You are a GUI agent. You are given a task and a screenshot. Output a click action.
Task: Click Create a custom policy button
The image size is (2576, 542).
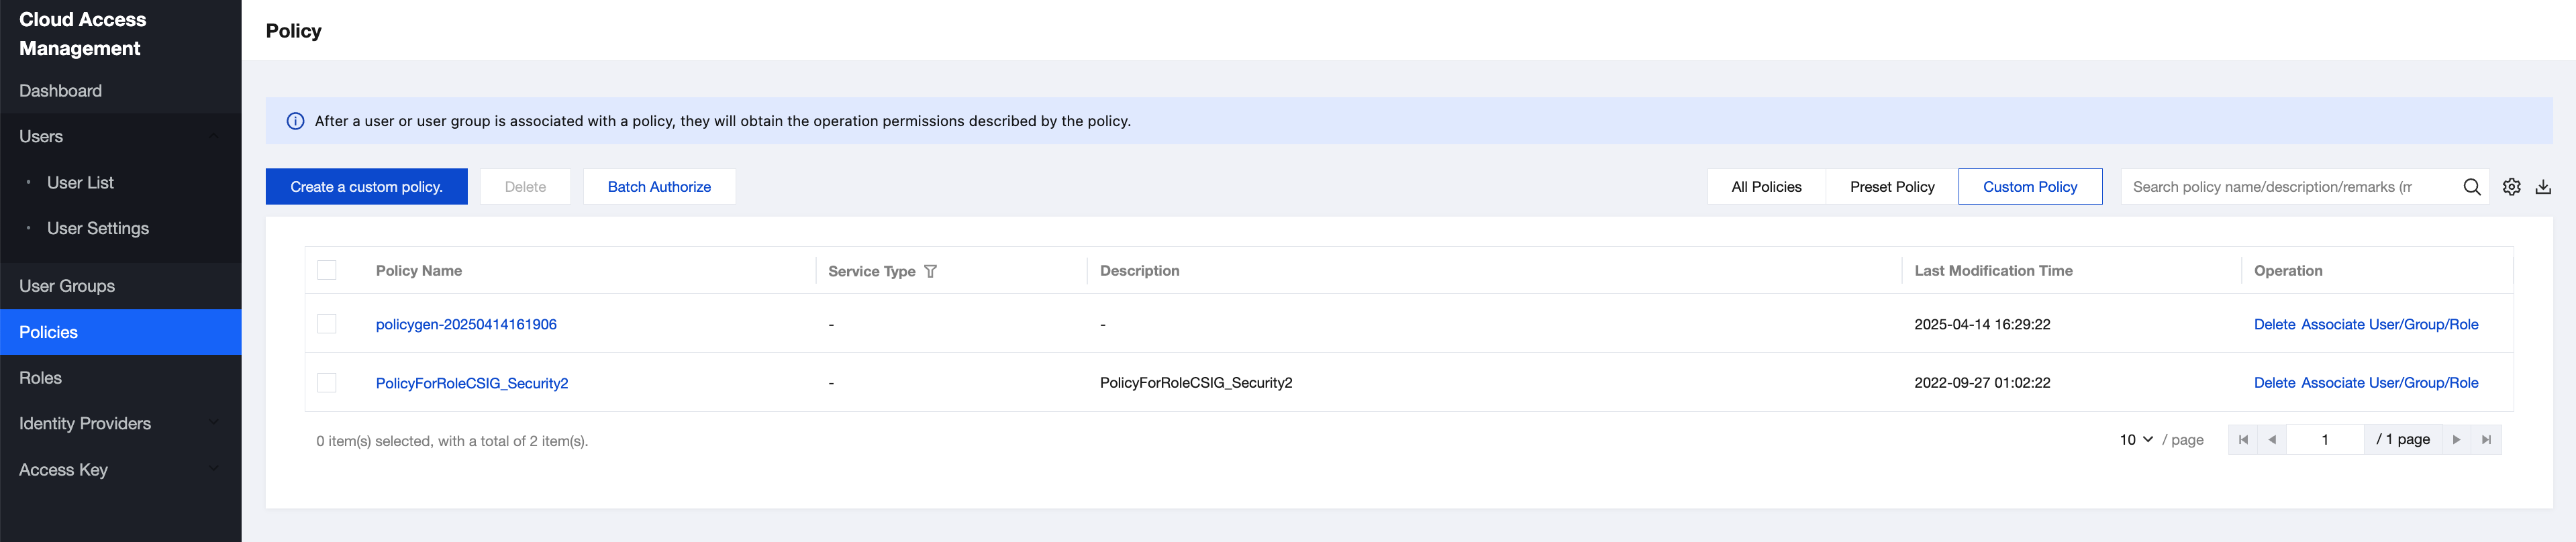[366, 187]
